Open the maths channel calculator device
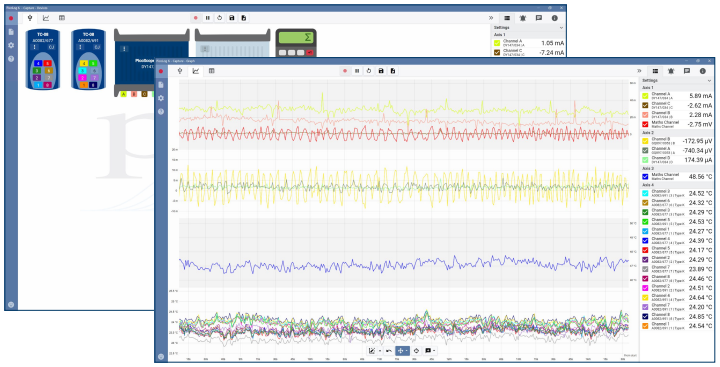 (x=296, y=43)
